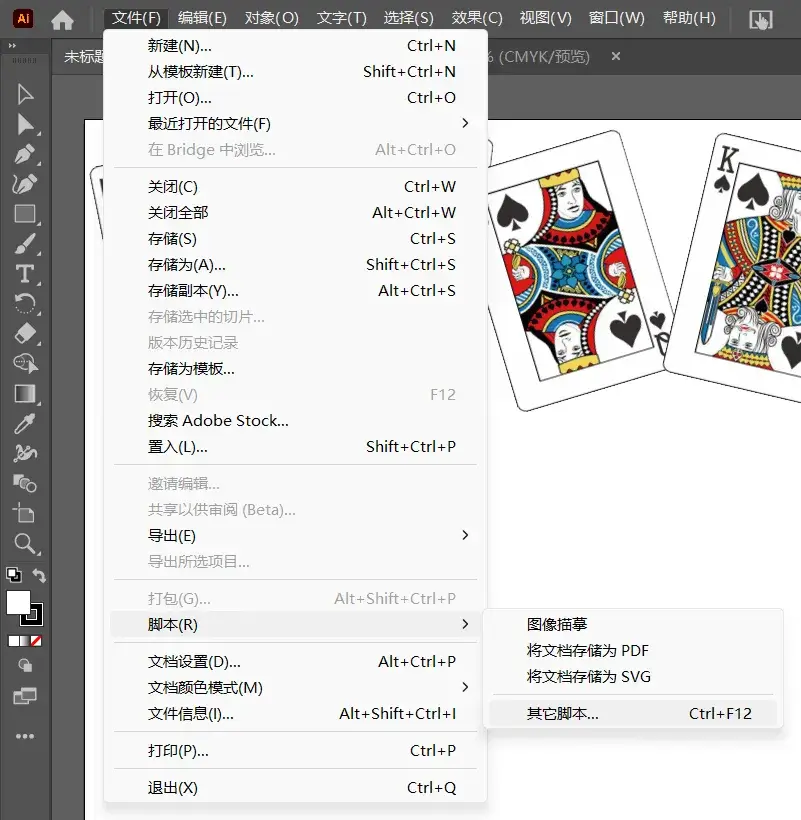The width and height of the screenshot is (801, 820).
Task: Select the Paintbrush tool
Action: [x=25, y=244]
